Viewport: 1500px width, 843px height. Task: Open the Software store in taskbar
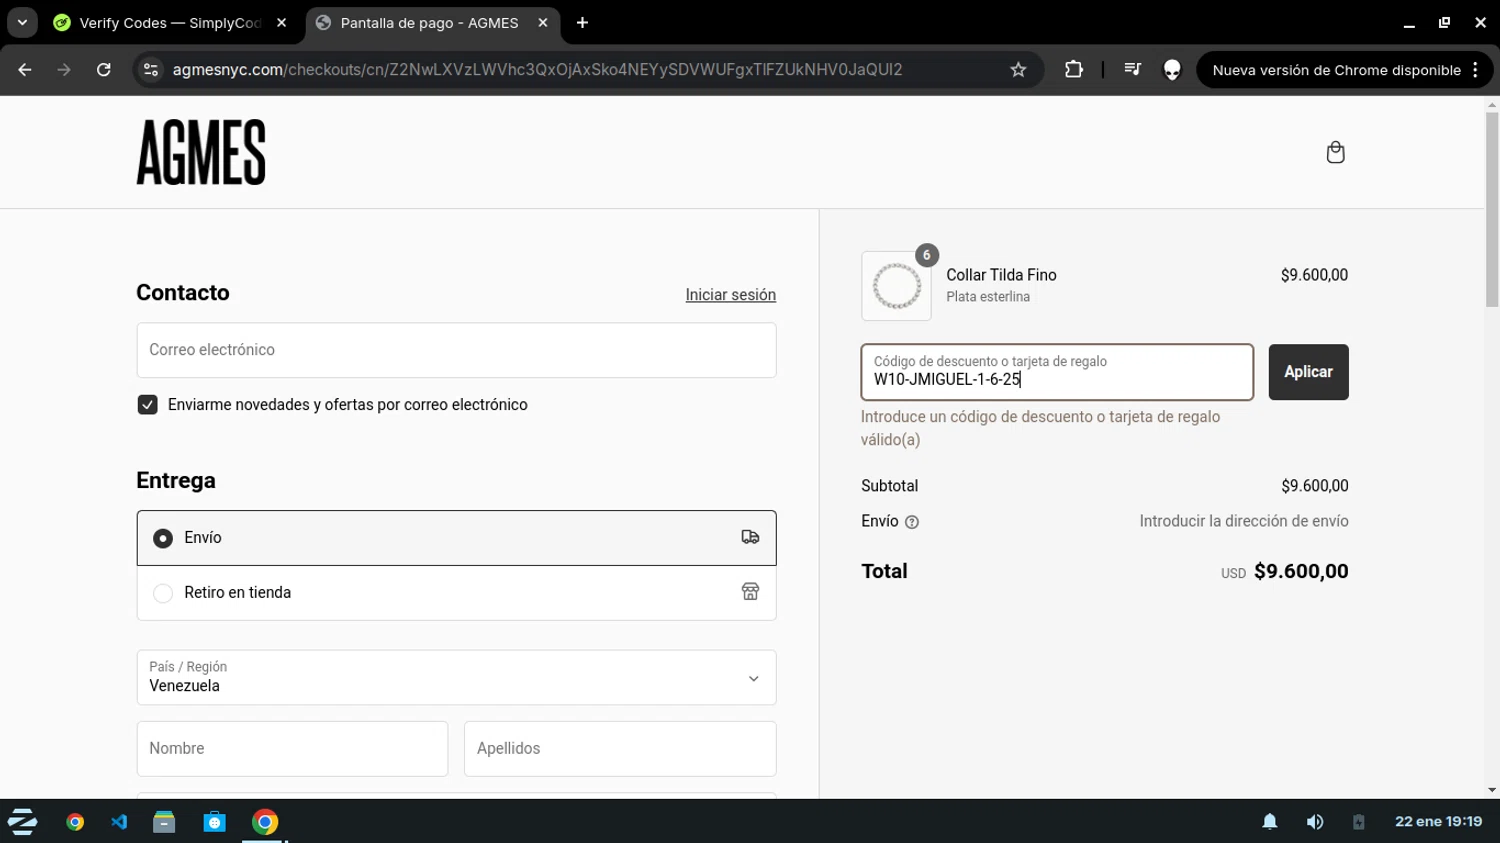coord(214,822)
